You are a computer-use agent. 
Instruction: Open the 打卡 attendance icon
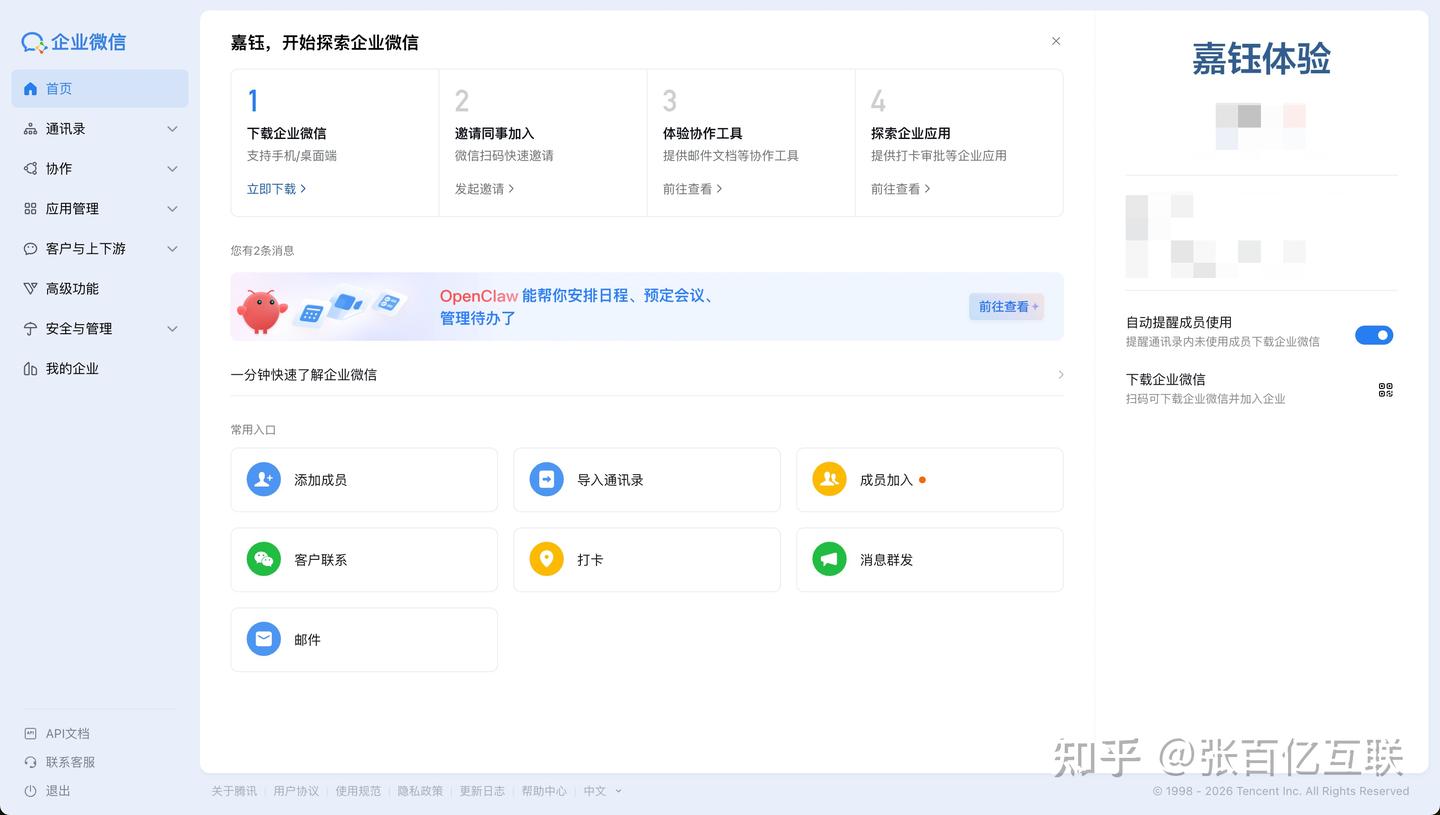click(x=546, y=559)
